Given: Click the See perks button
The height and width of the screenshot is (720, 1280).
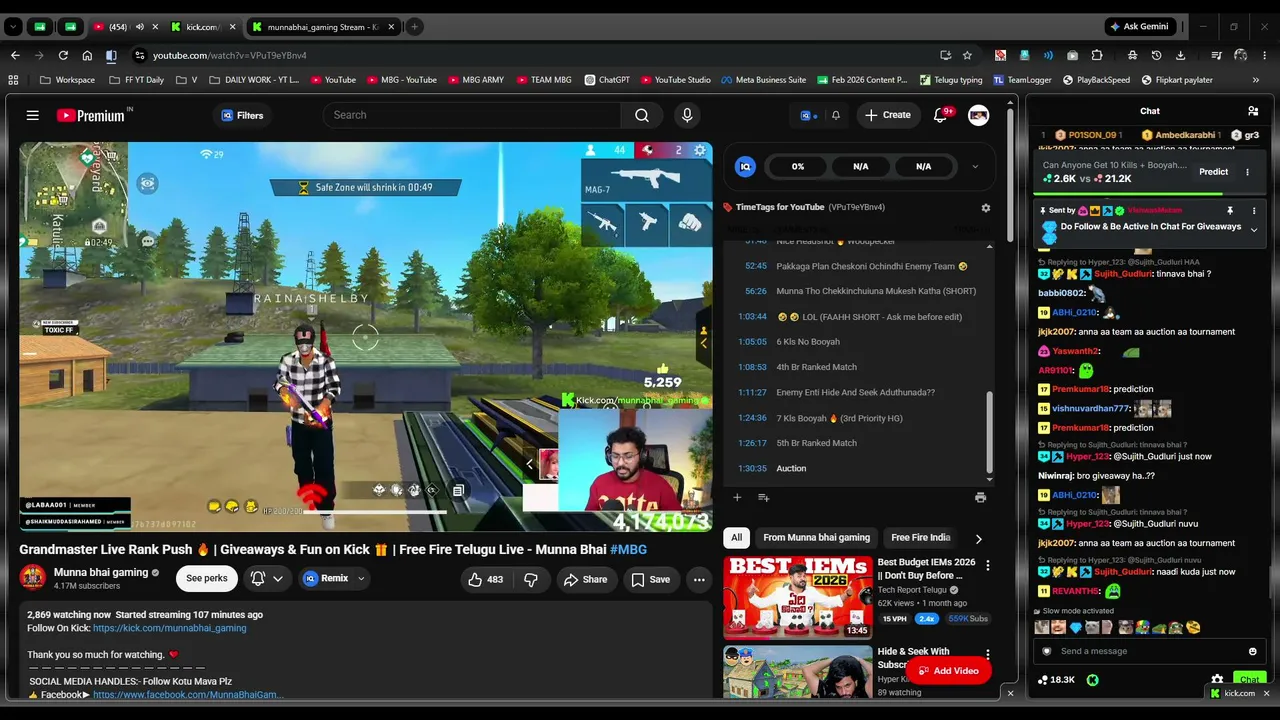Looking at the screenshot, I should click(x=207, y=579).
